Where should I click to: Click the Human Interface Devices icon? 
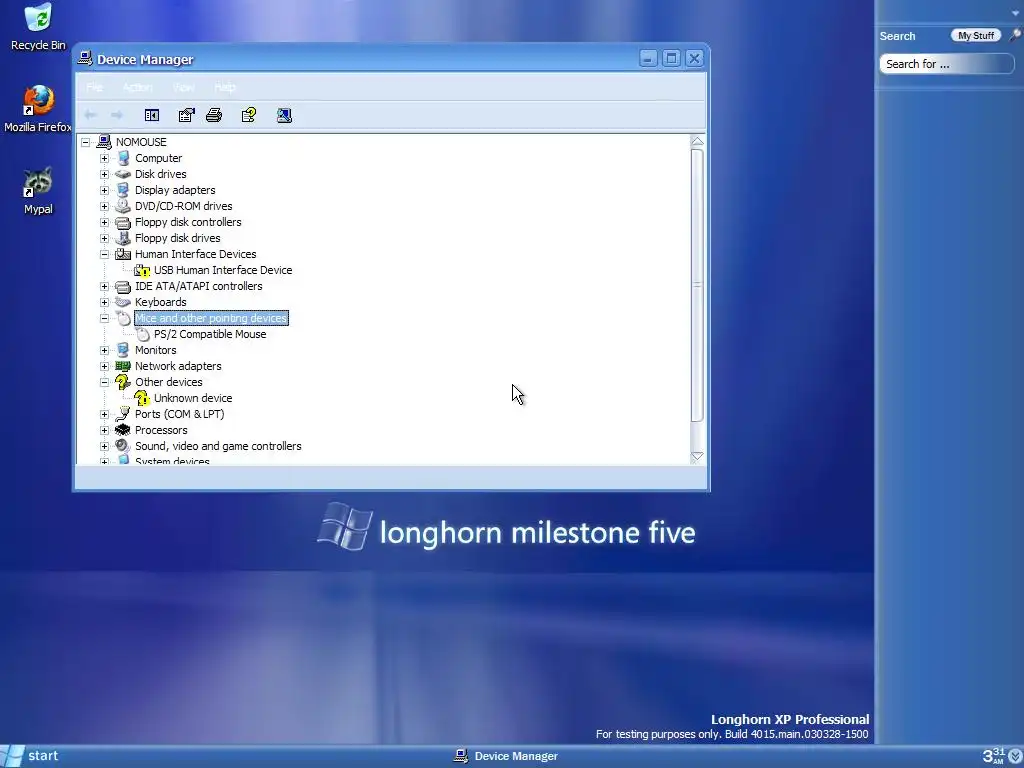tap(123, 254)
